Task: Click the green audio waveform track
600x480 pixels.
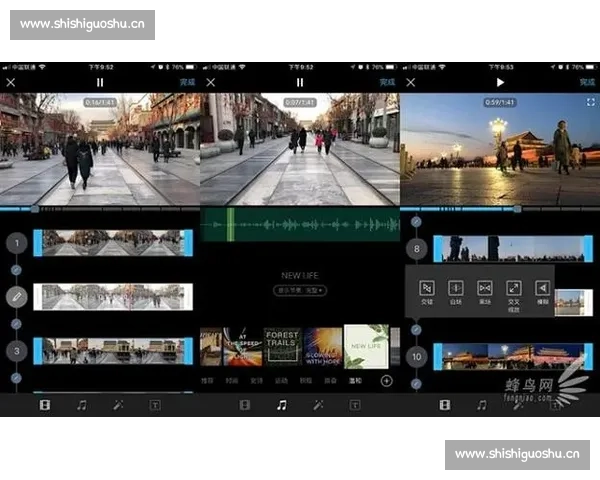Action: 300,225
